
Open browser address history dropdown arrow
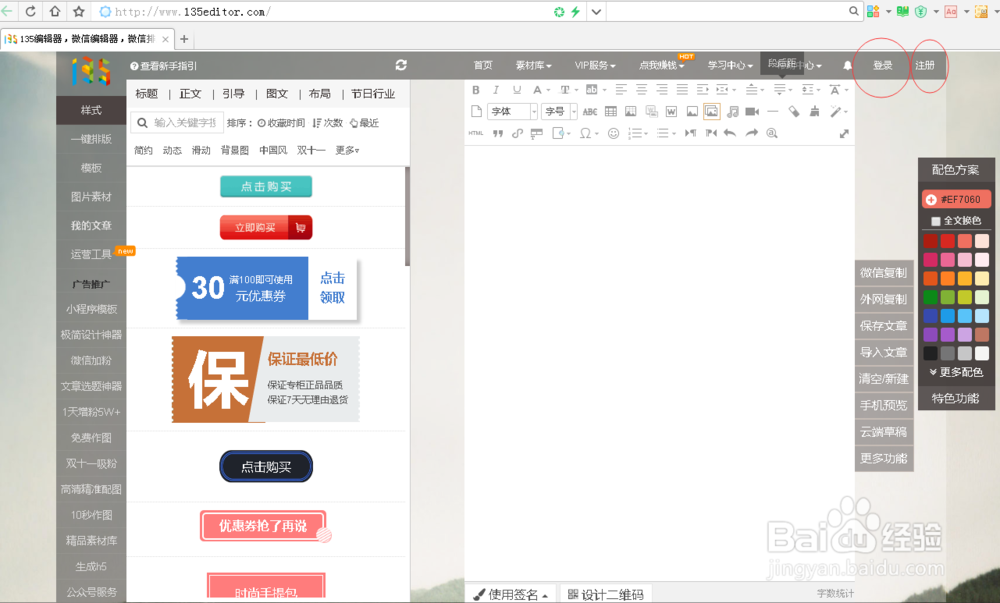(596, 11)
